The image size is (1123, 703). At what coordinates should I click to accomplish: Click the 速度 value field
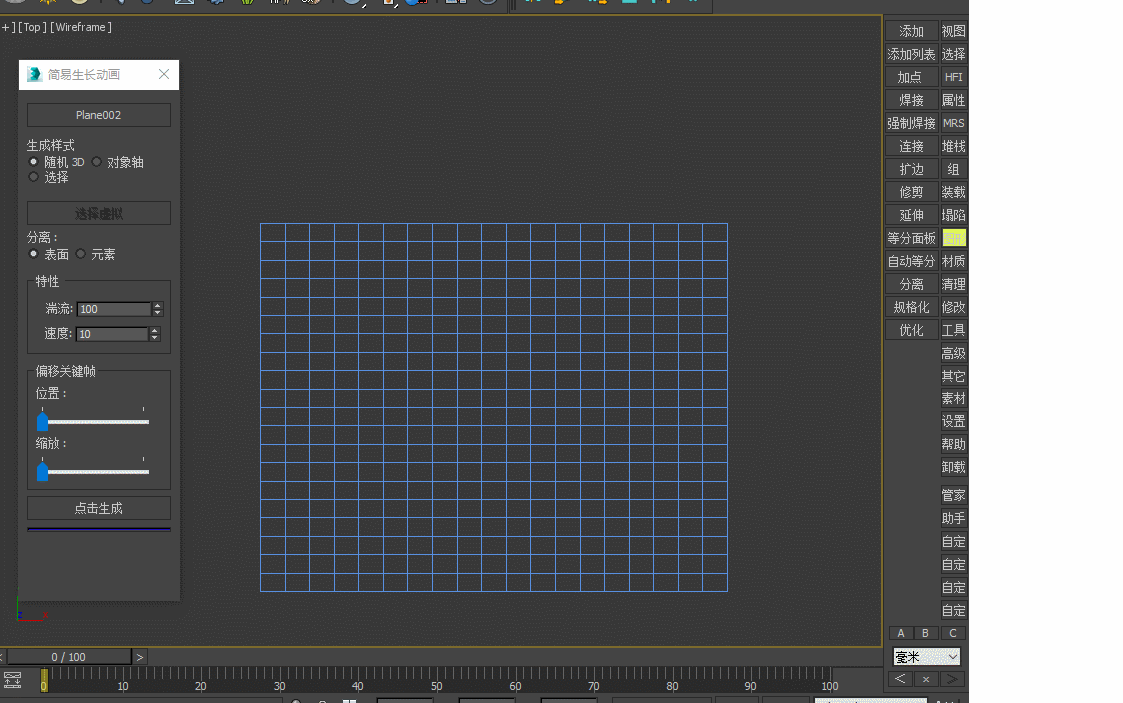112,334
